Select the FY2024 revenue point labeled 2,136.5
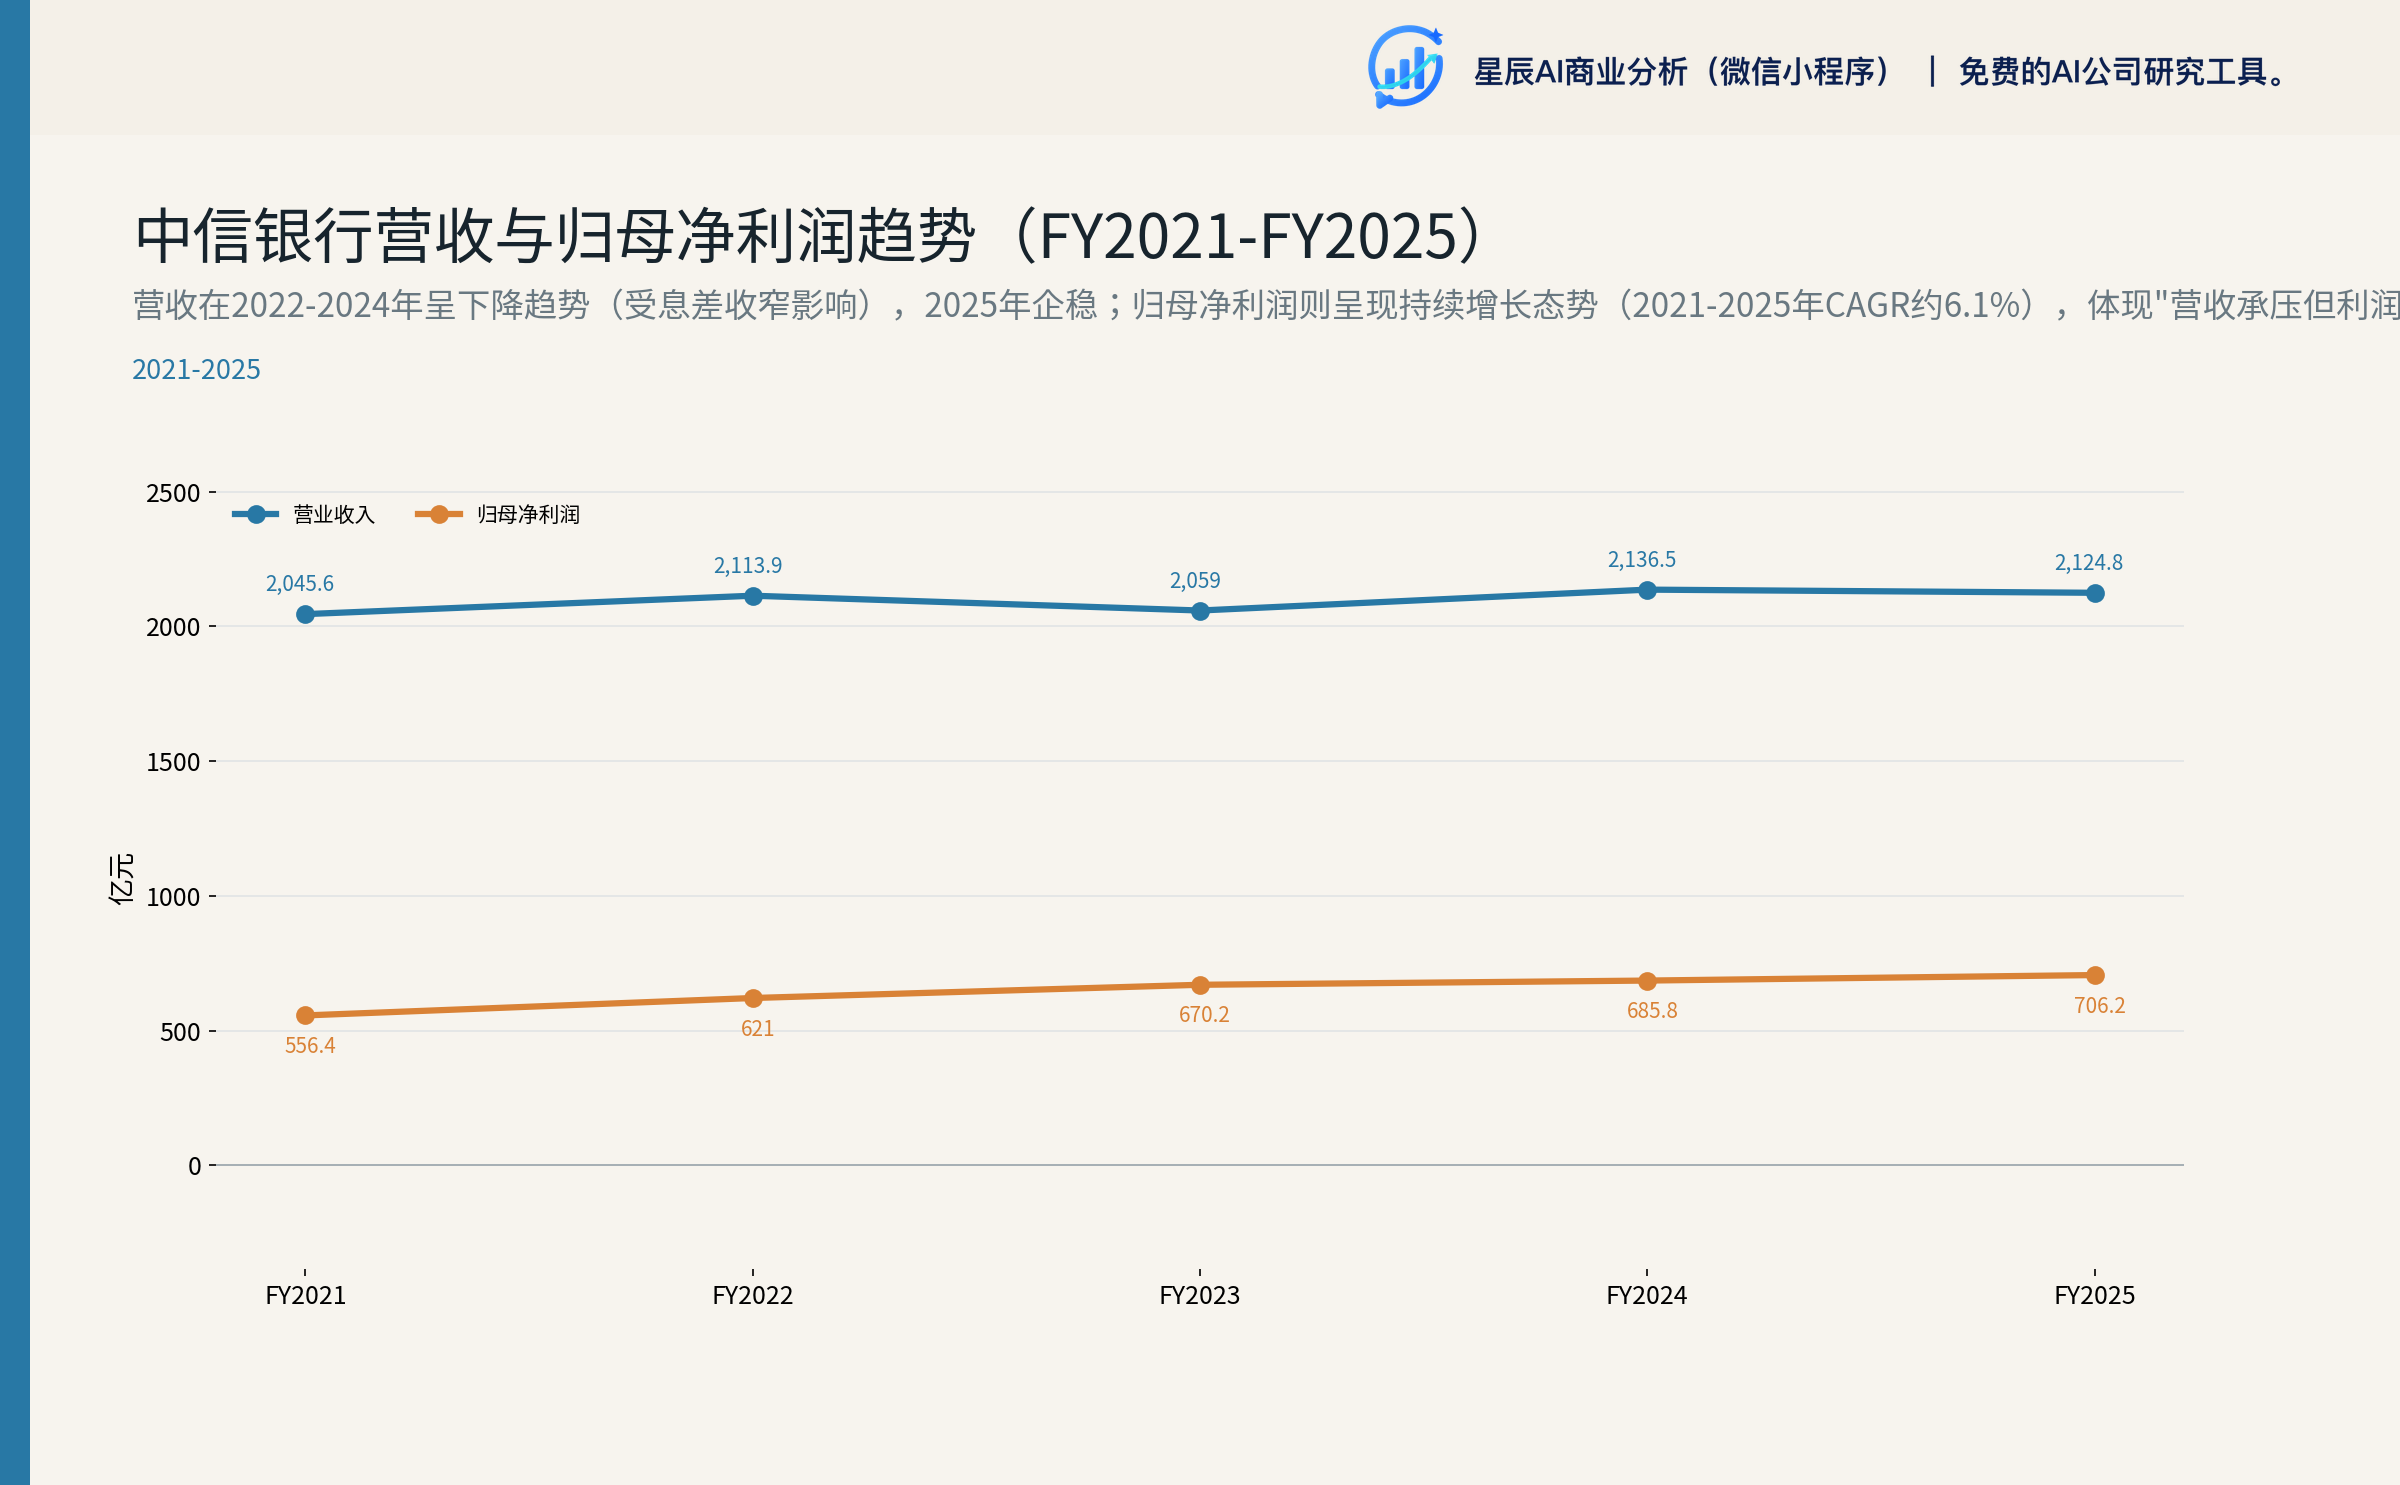This screenshot has height=1485, width=2400. (x=1647, y=590)
